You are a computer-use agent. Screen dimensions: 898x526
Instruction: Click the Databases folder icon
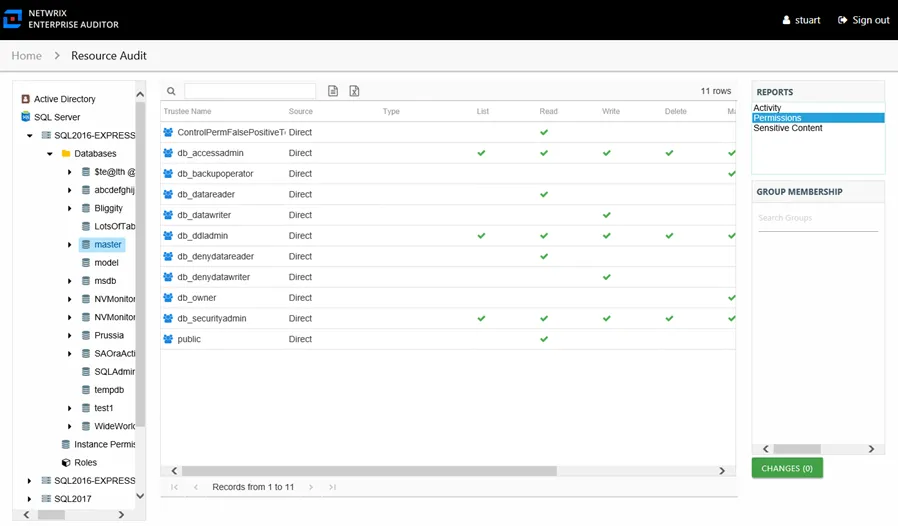pos(66,154)
